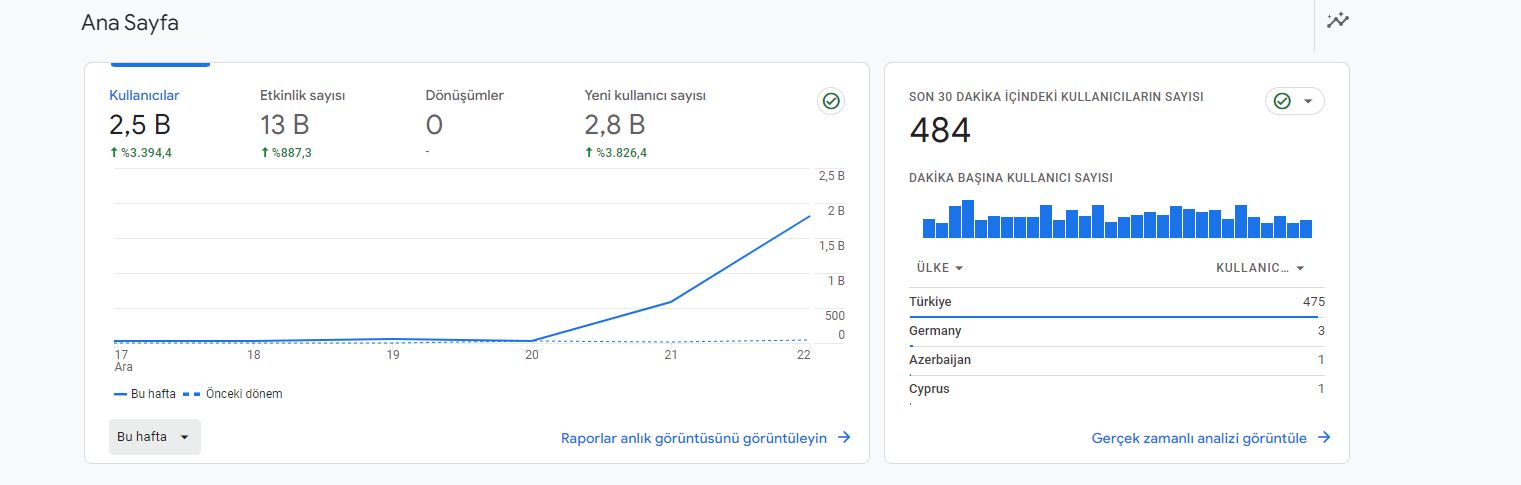Open the data quality dropdown in the realtime card

(x=1295, y=101)
